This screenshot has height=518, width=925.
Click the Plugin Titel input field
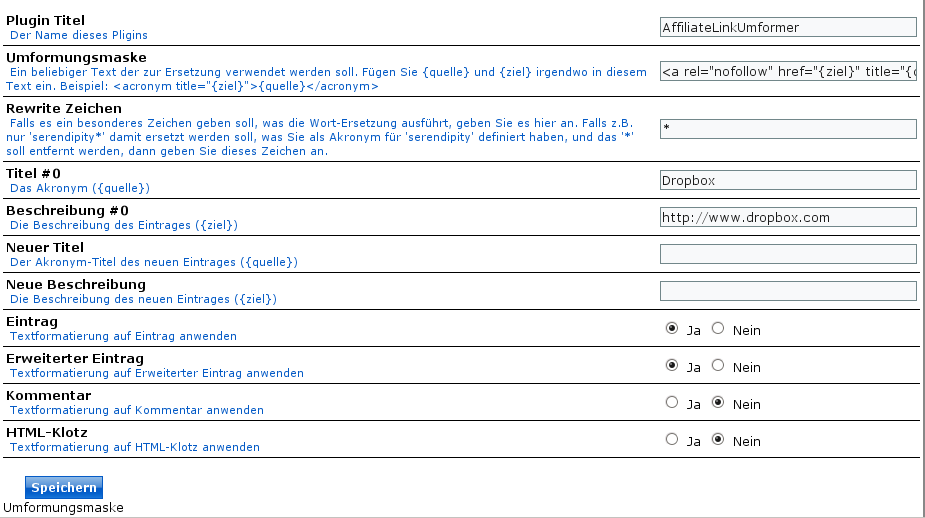pos(788,28)
